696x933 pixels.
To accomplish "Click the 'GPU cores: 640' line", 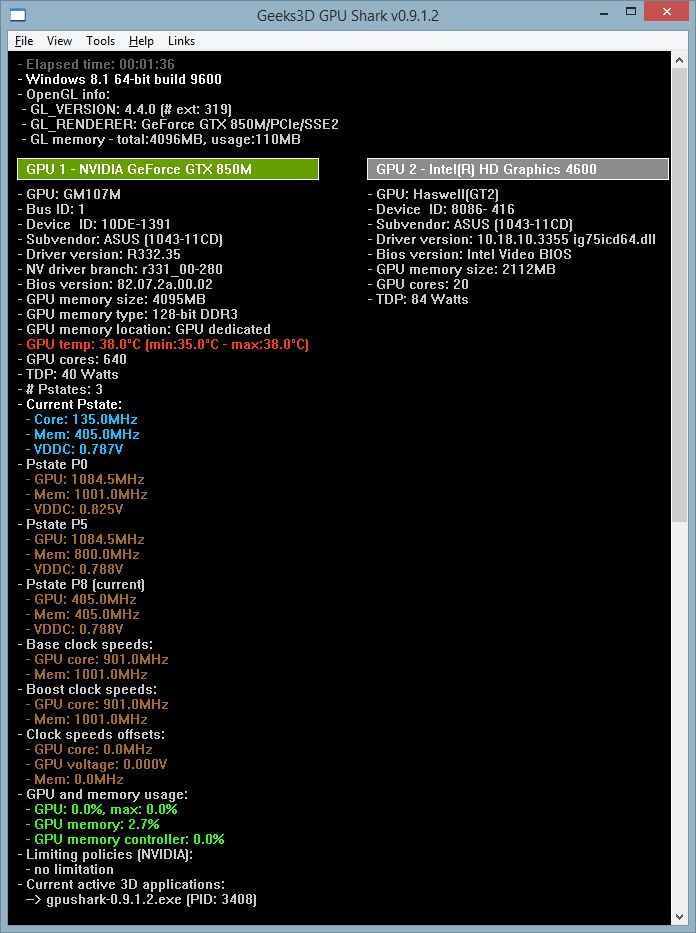I will pos(72,359).
